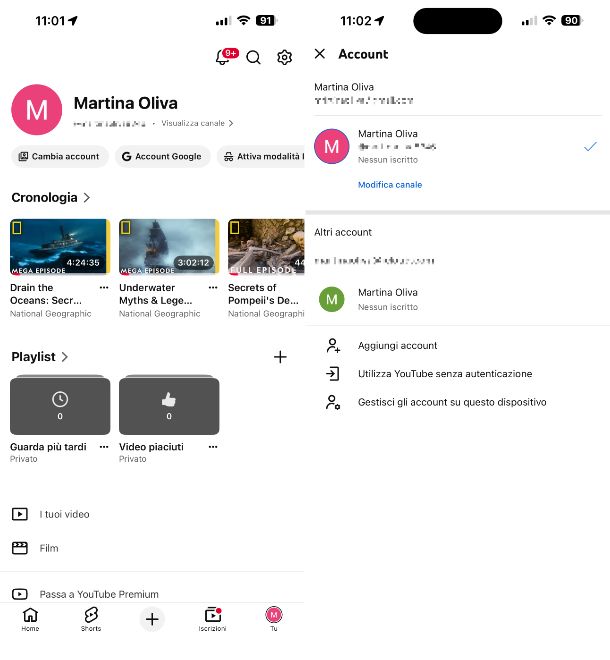Open Film menu item

coord(152,548)
